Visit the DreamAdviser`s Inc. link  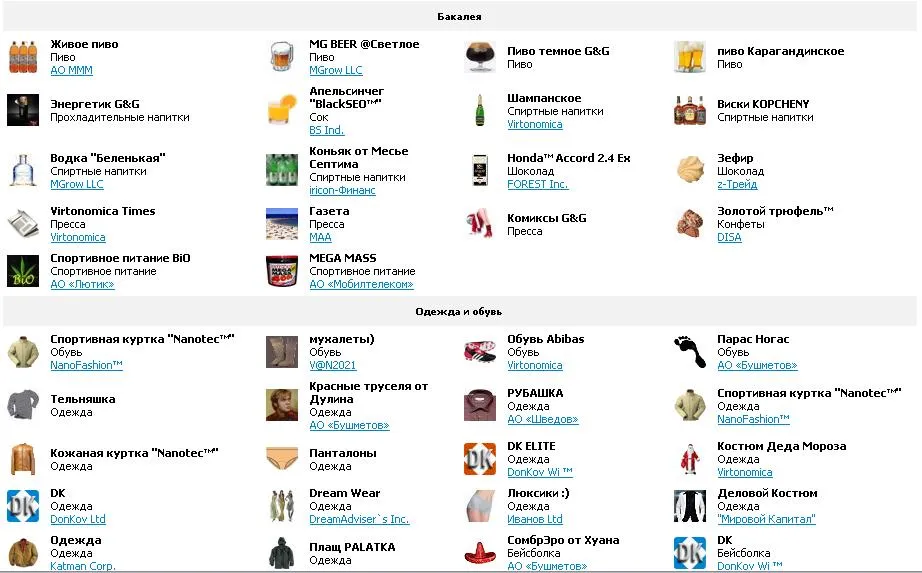click(x=359, y=520)
